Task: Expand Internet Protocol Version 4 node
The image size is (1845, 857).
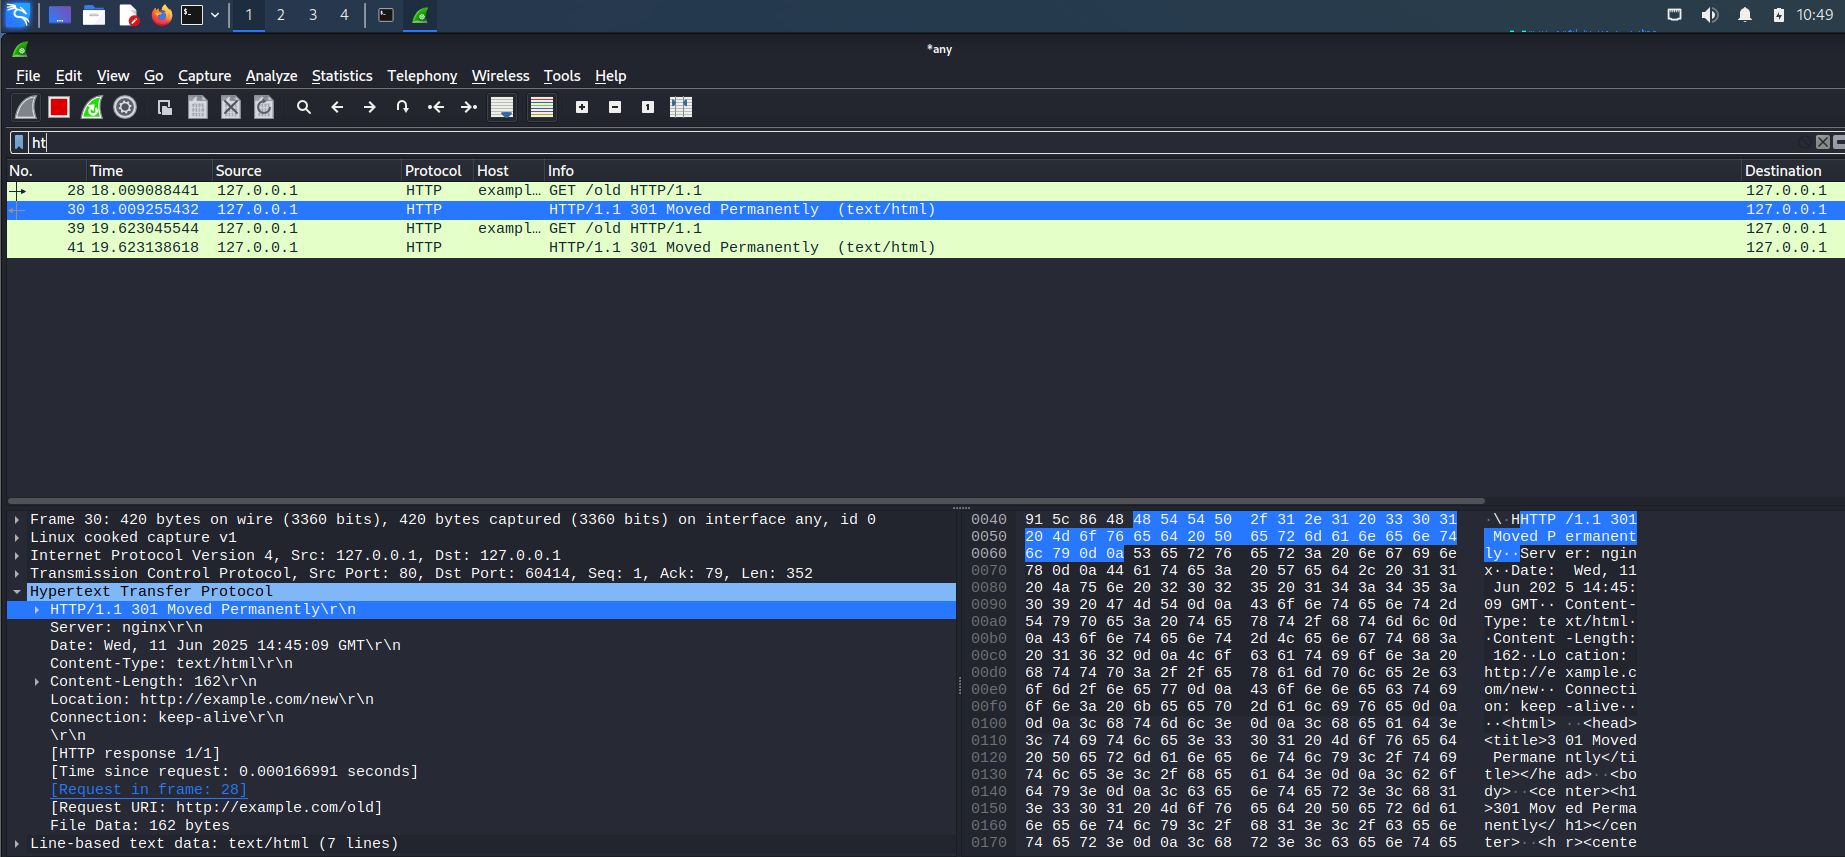Action: tap(17, 556)
